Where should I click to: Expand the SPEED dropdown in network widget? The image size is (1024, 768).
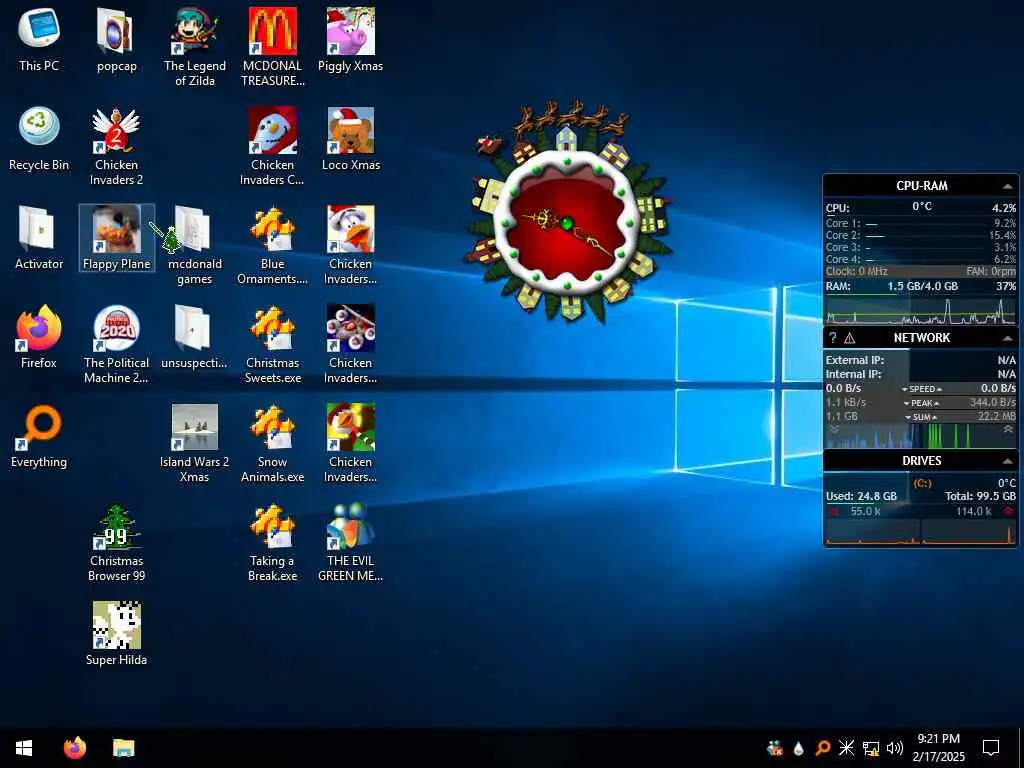[922, 389]
